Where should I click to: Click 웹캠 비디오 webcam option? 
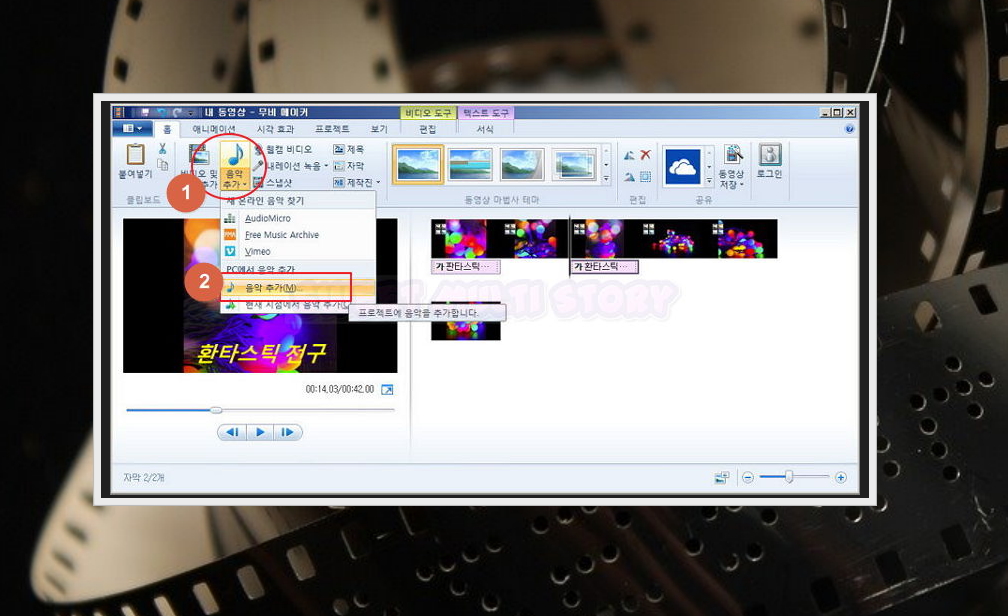[283, 149]
